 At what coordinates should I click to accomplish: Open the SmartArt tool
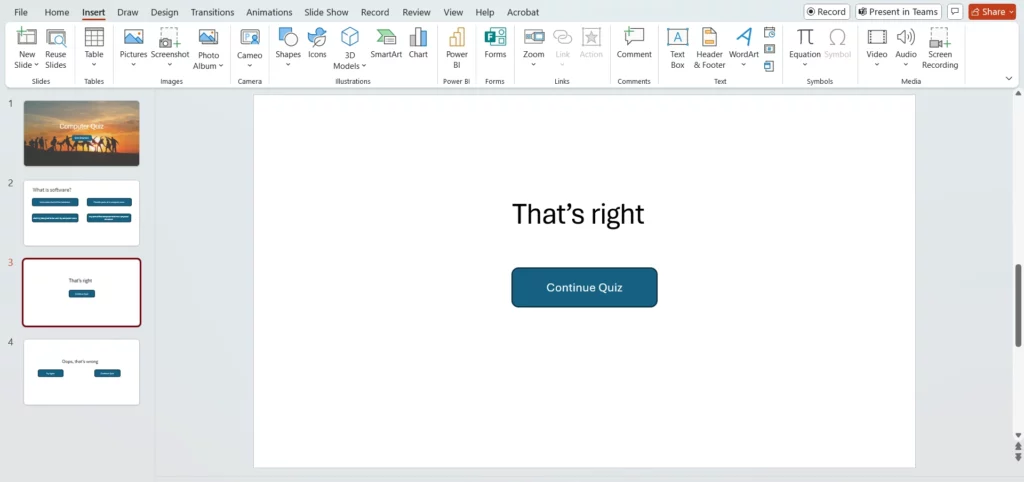(x=386, y=44)
